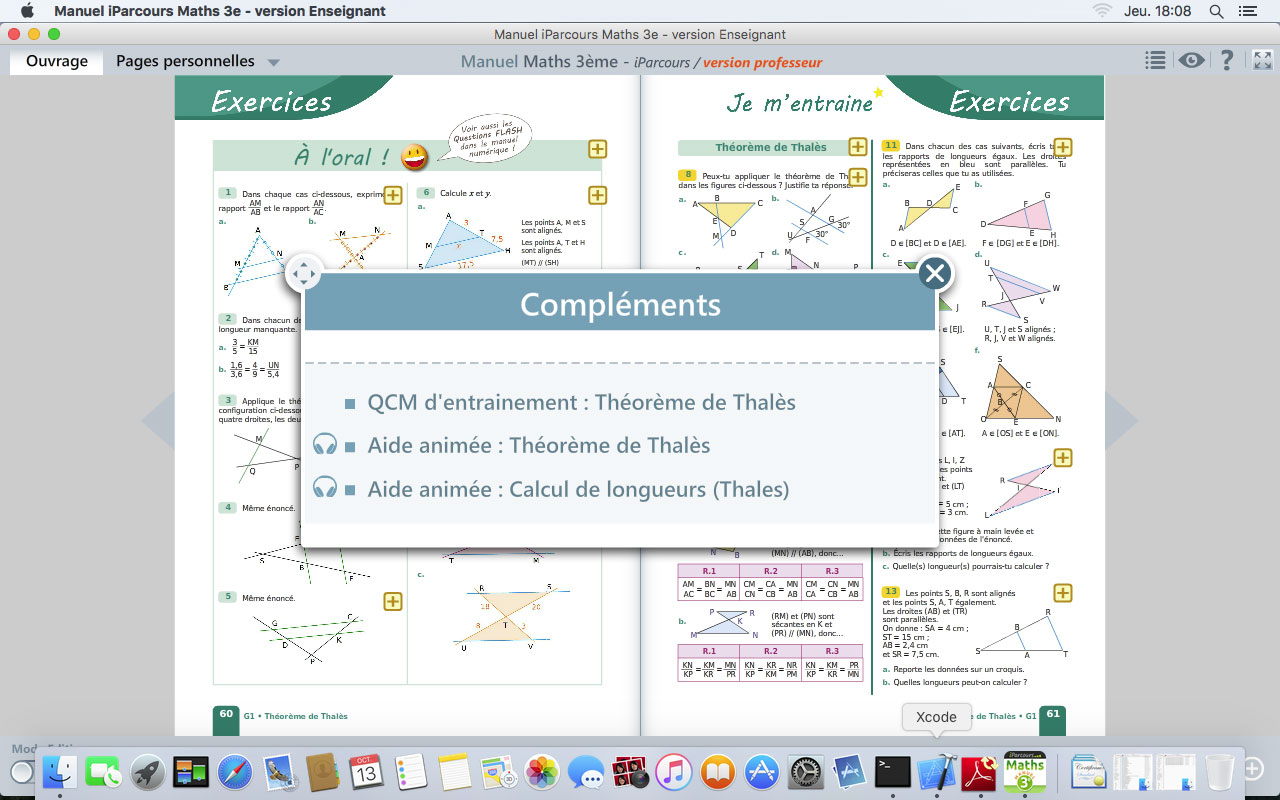Click the move handle of the Compléments popup
This screenshot has height=800, width=1280.
[x=303, y=273]
